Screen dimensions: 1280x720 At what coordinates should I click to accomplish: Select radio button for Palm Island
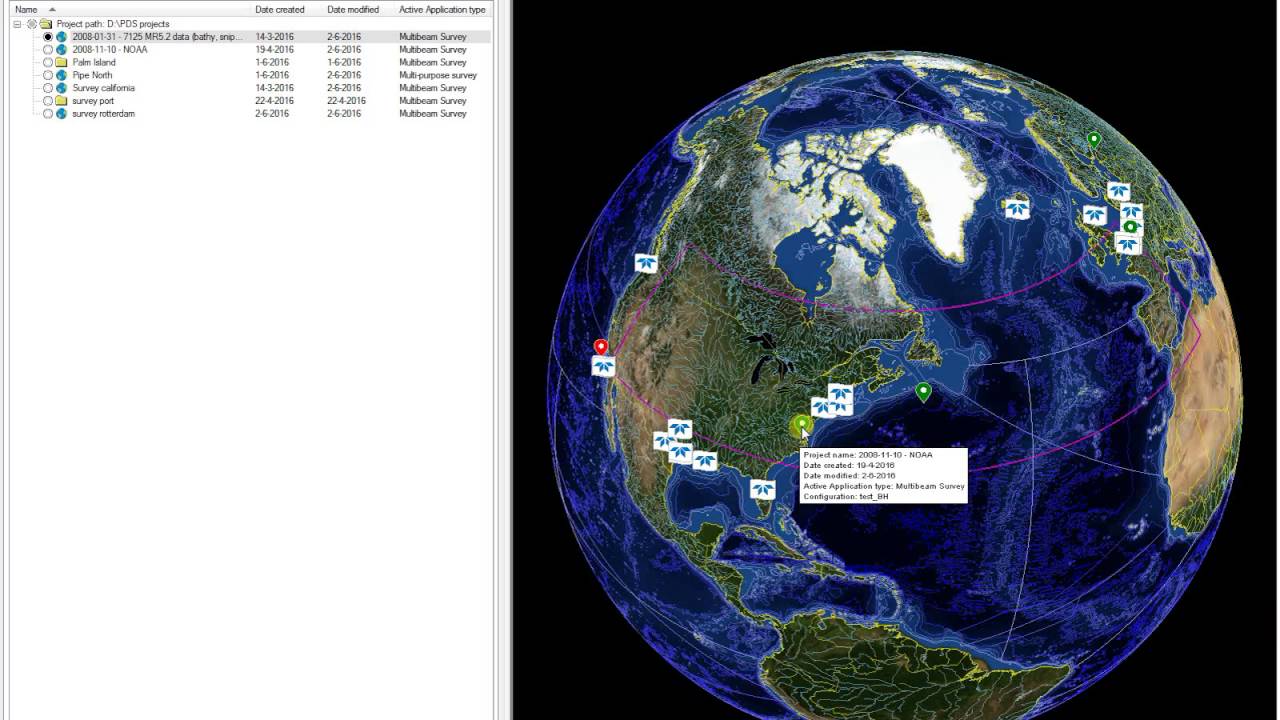tap(47, 62)
